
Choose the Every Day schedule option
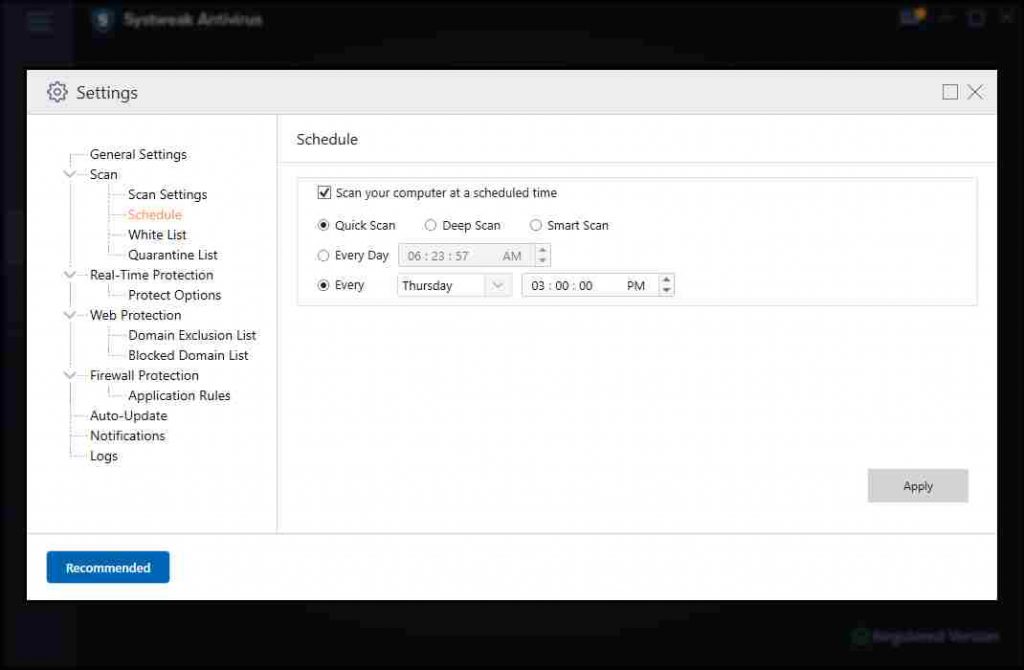323,255
